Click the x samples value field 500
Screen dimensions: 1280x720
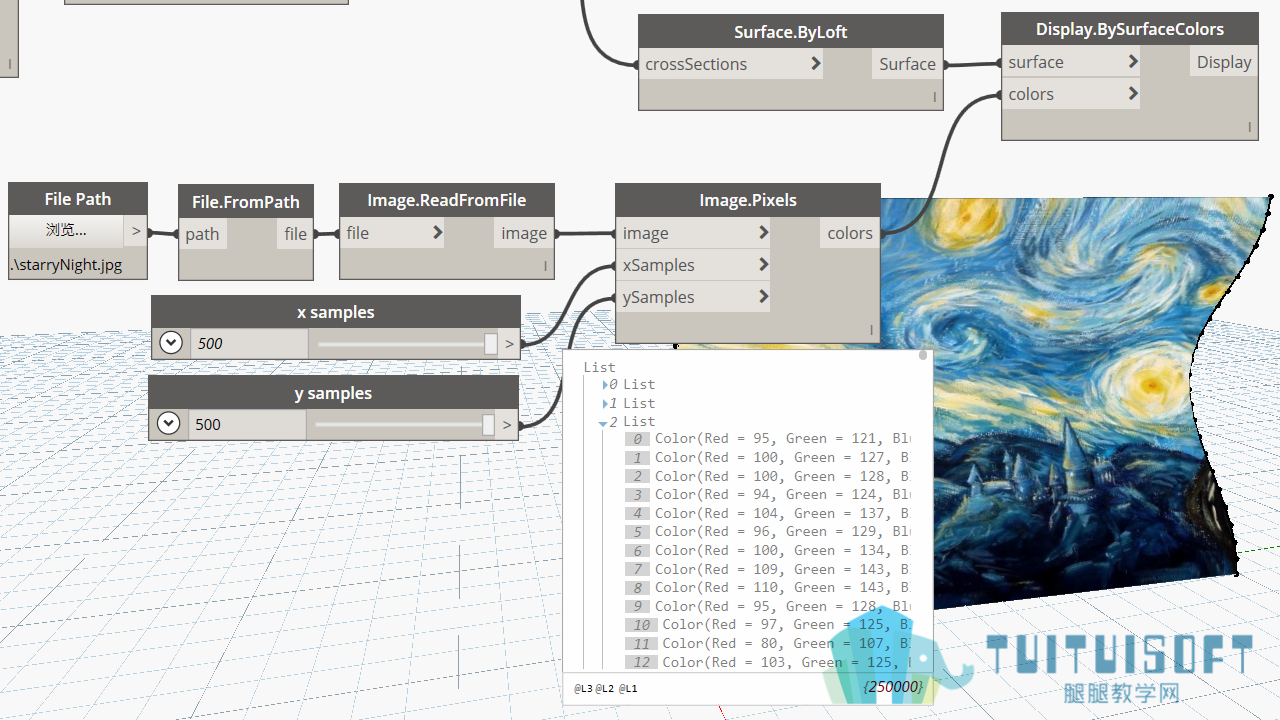click(249, 343)
